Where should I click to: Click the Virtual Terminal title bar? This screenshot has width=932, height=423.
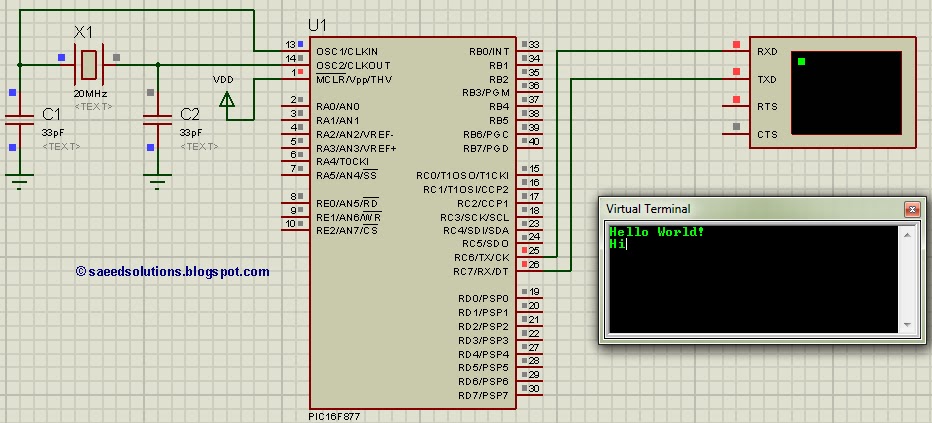click(754, 209)
